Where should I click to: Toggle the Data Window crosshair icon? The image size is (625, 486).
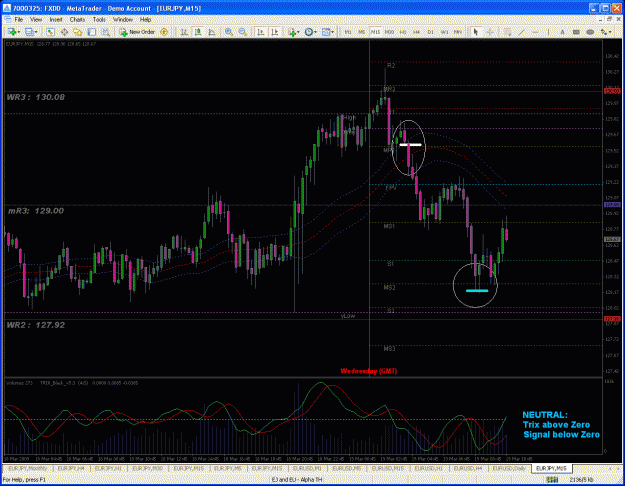pos(64,32)
